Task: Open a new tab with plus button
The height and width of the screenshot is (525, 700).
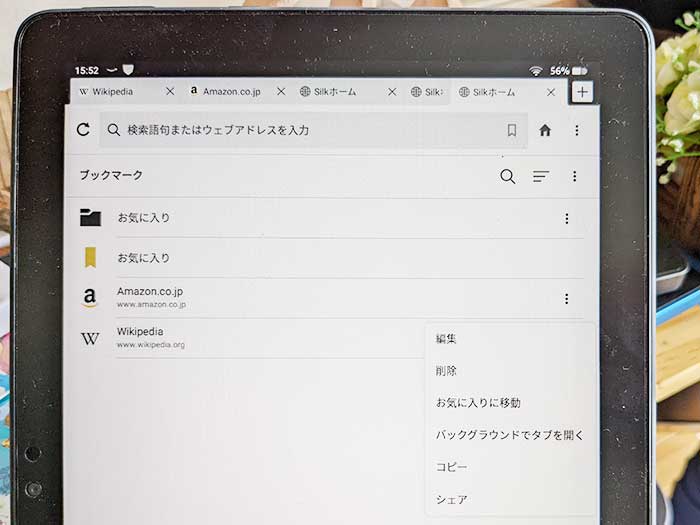Action: pyautogui.click(x=582, y=92)
